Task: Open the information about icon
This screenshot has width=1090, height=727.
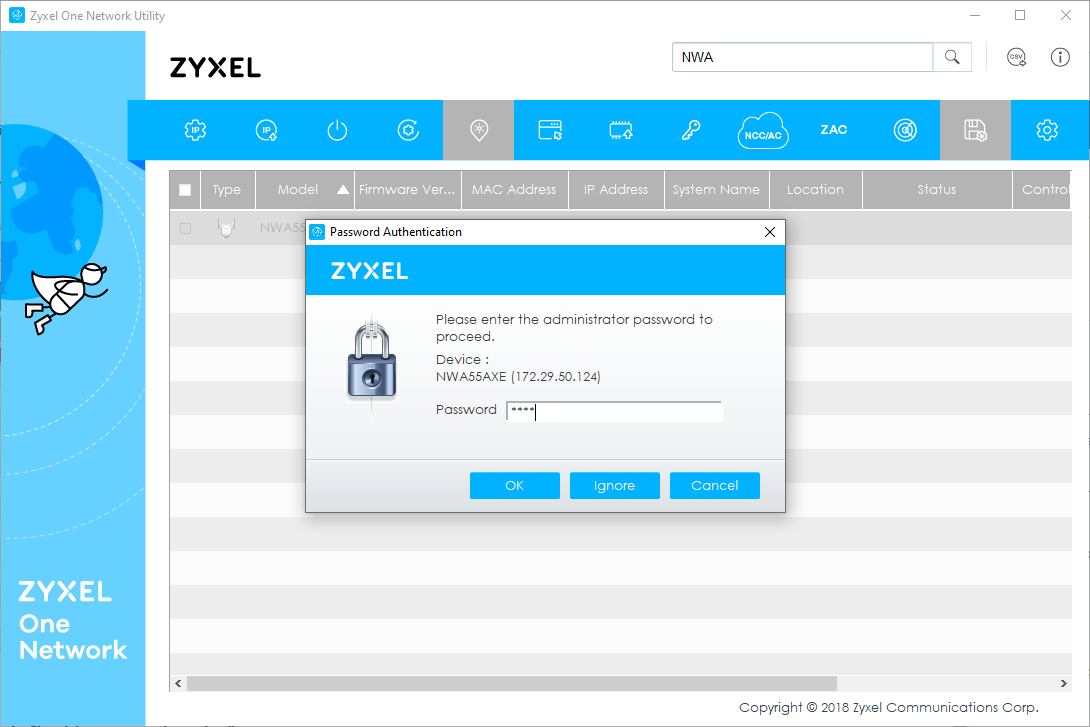Action: coord(1060,57)
